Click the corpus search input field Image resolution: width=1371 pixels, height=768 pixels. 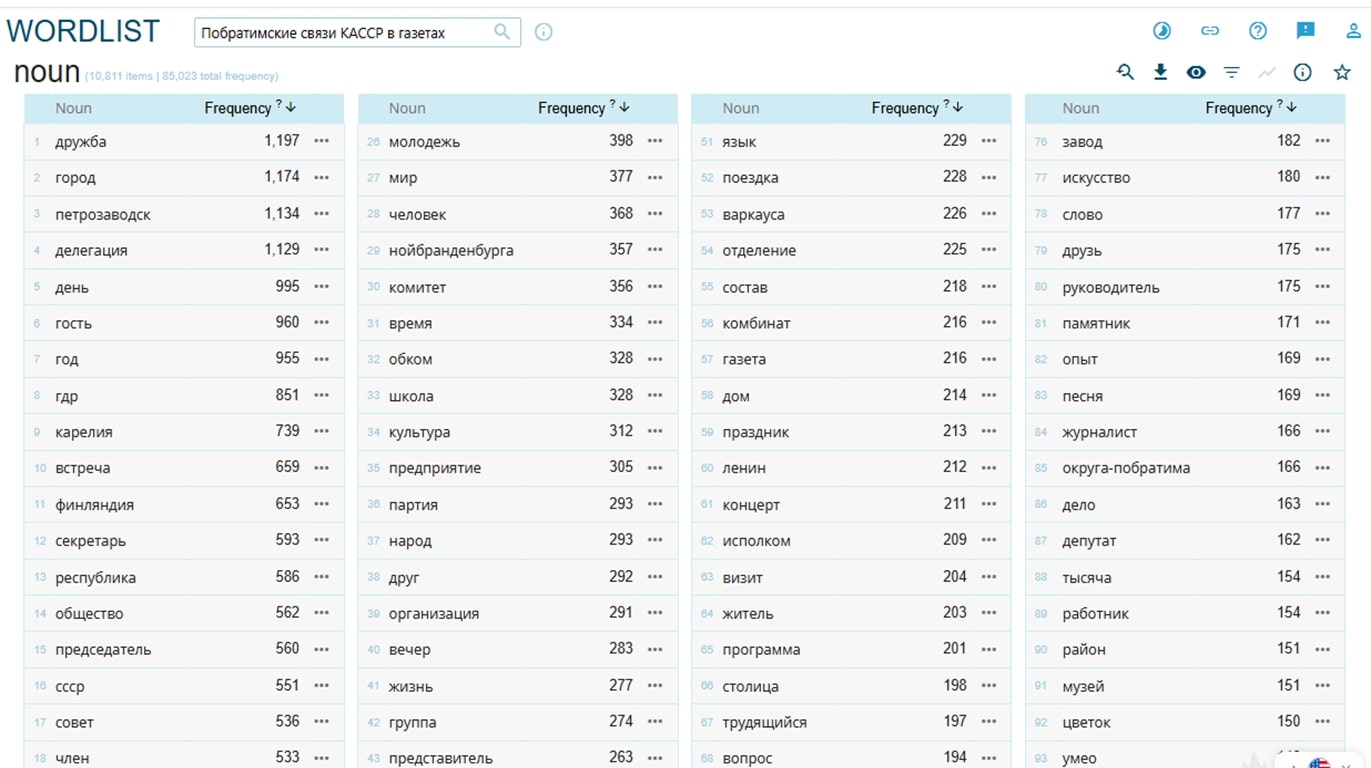click(345, 33)
